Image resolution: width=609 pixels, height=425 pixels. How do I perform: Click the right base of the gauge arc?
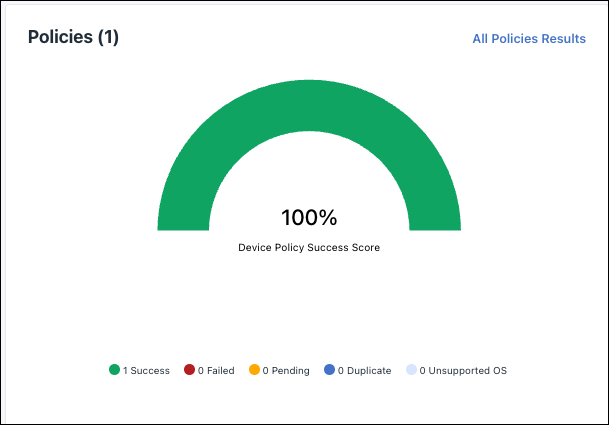pos(435,221)
